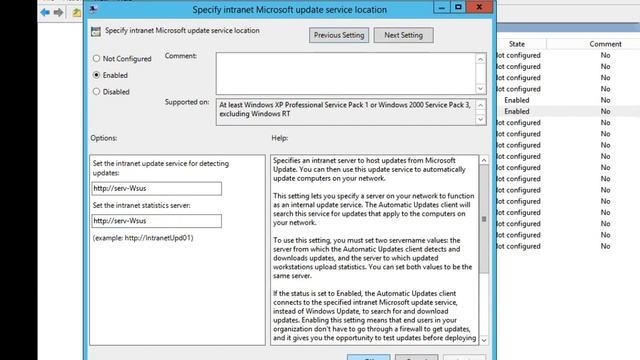Close the policy setting dialog

click(x=479, y=7)
